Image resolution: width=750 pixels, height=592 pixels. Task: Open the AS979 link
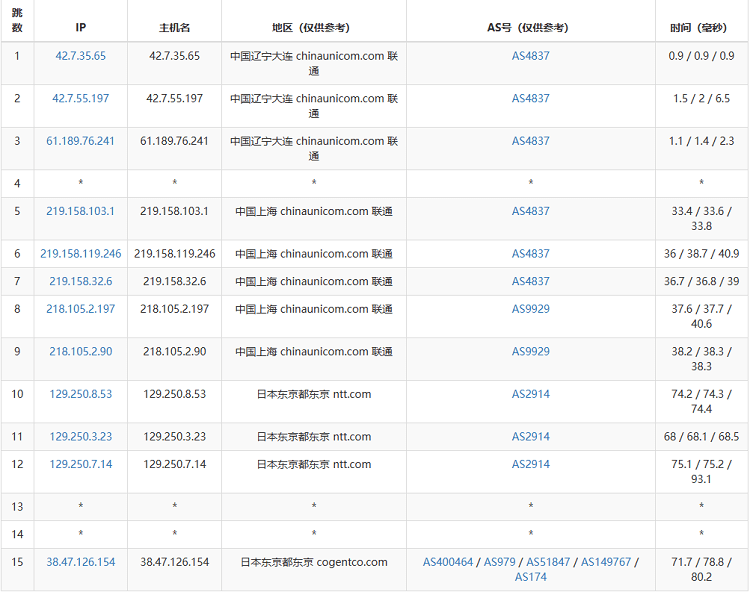pyautogui.click(x=500, y=562)
